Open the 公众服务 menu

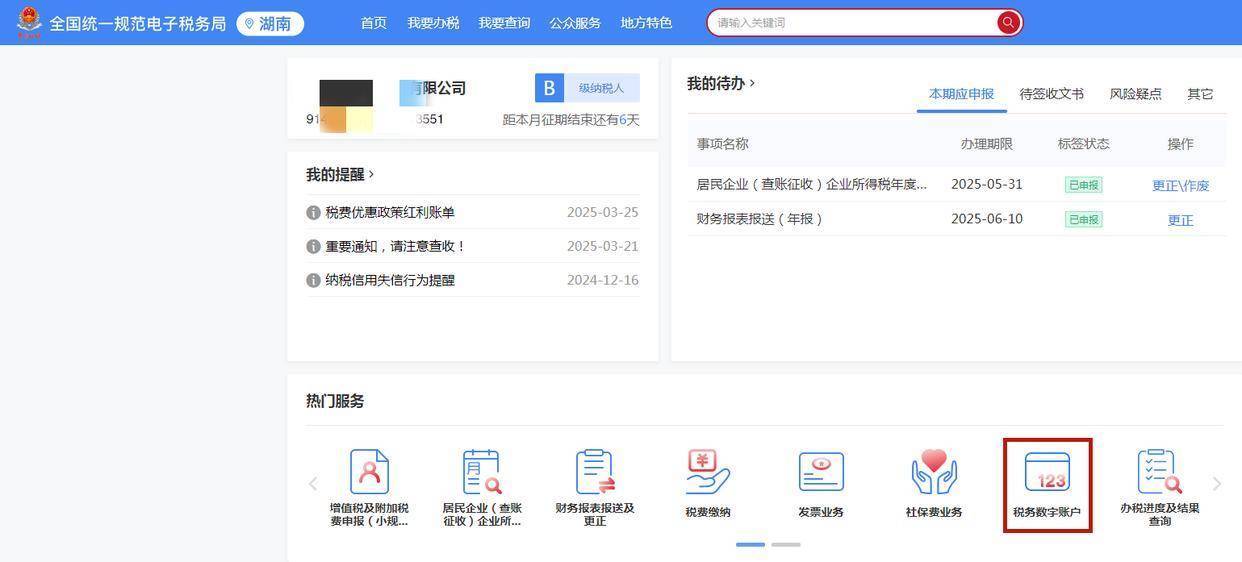click(575, 22)
